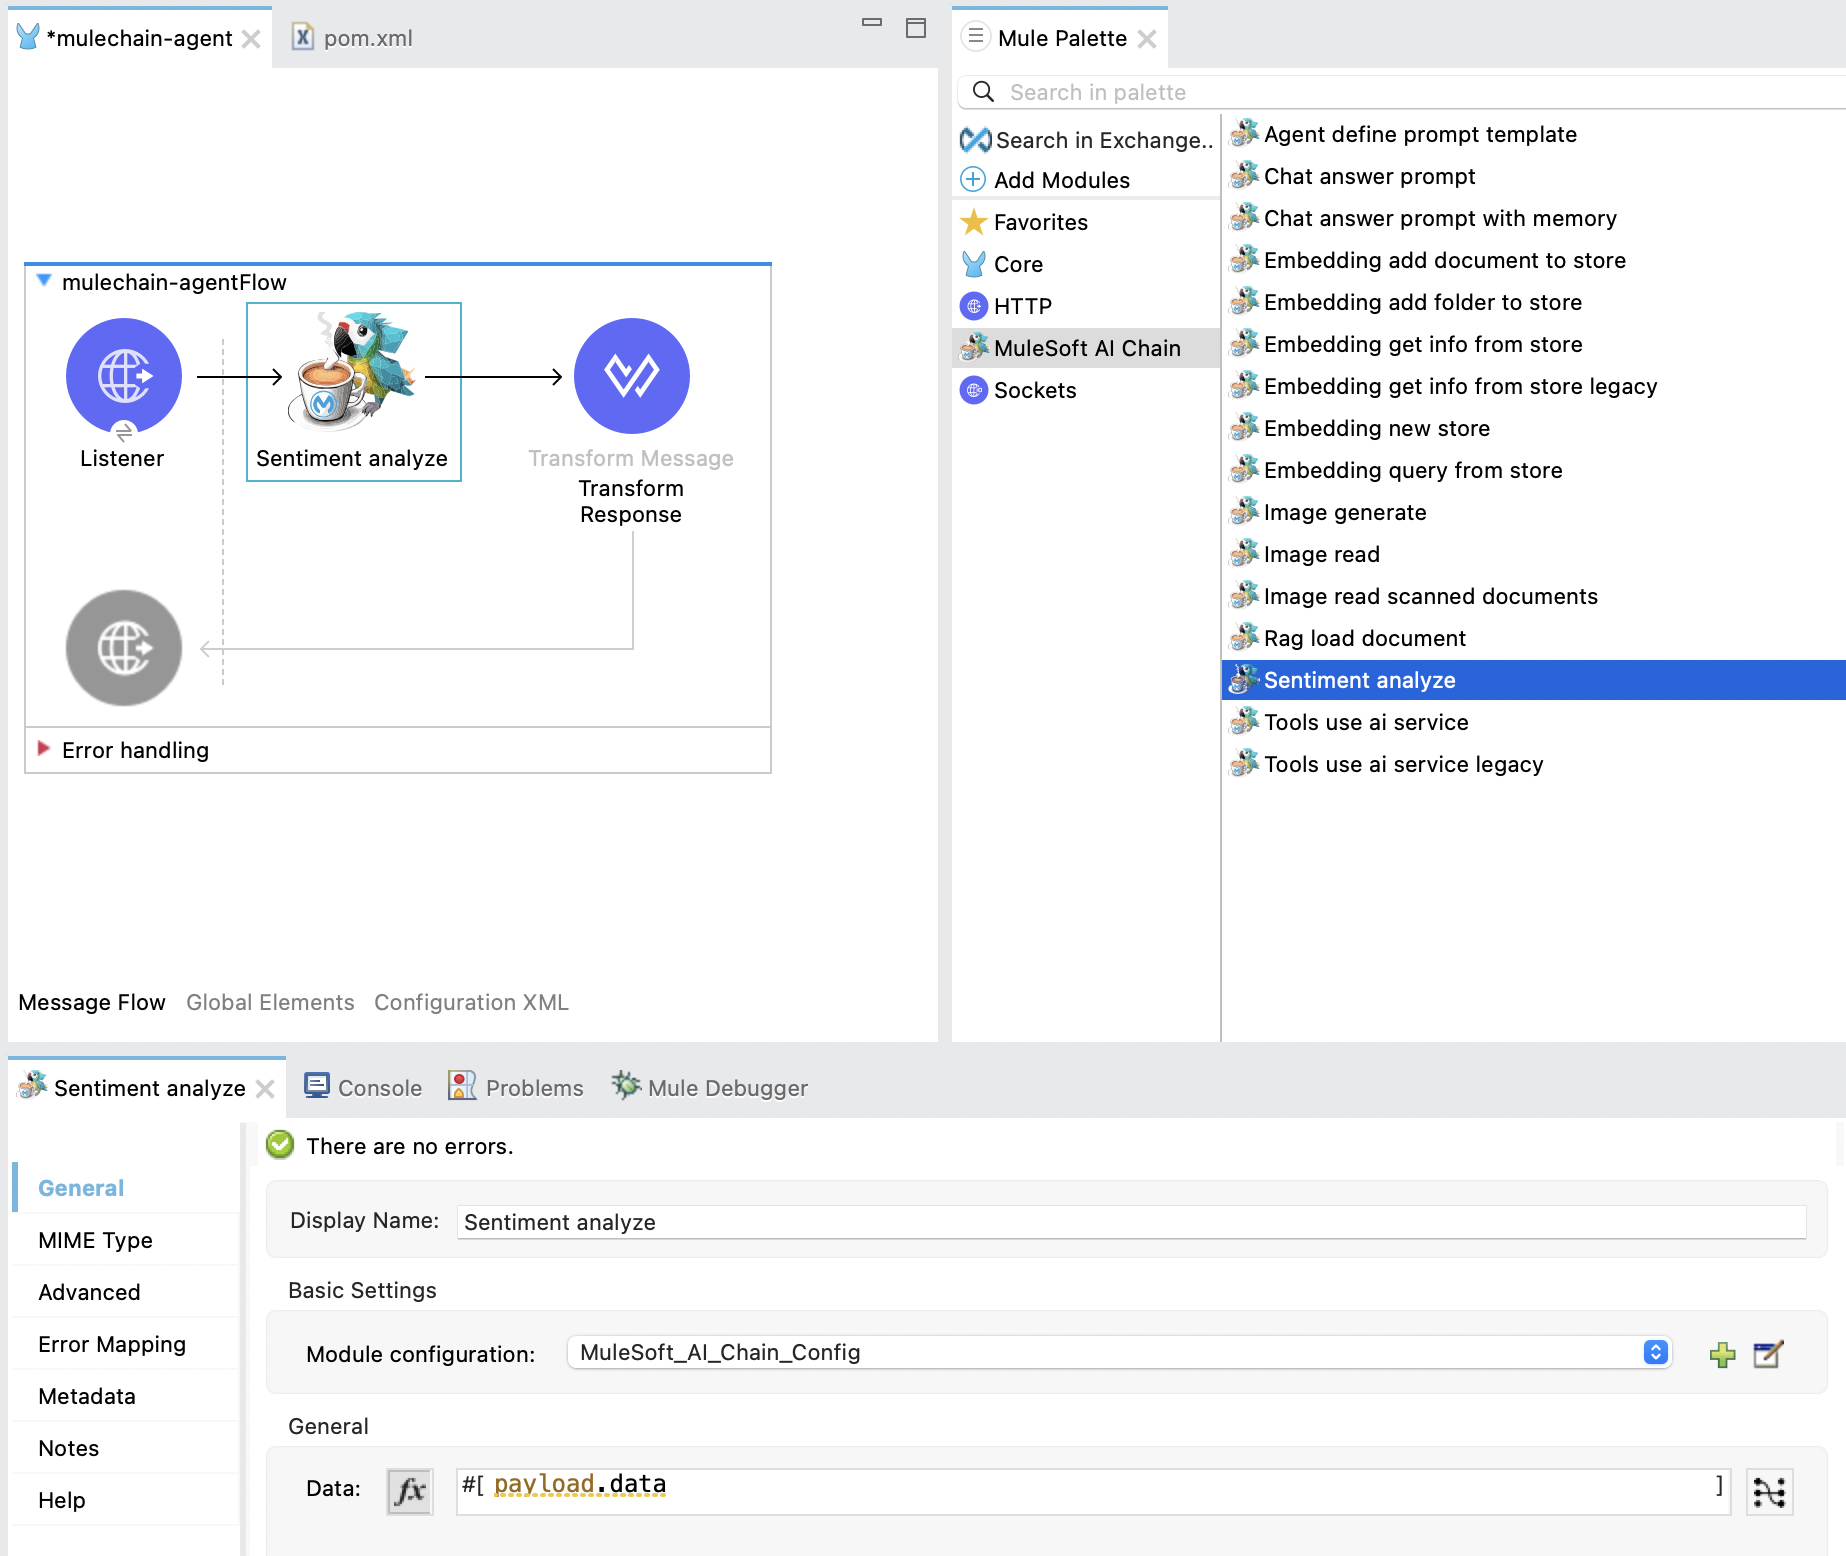Screen dimensions: 1846x1556
Task: Close the mulechain-agent editor tab
Action: 251,39
